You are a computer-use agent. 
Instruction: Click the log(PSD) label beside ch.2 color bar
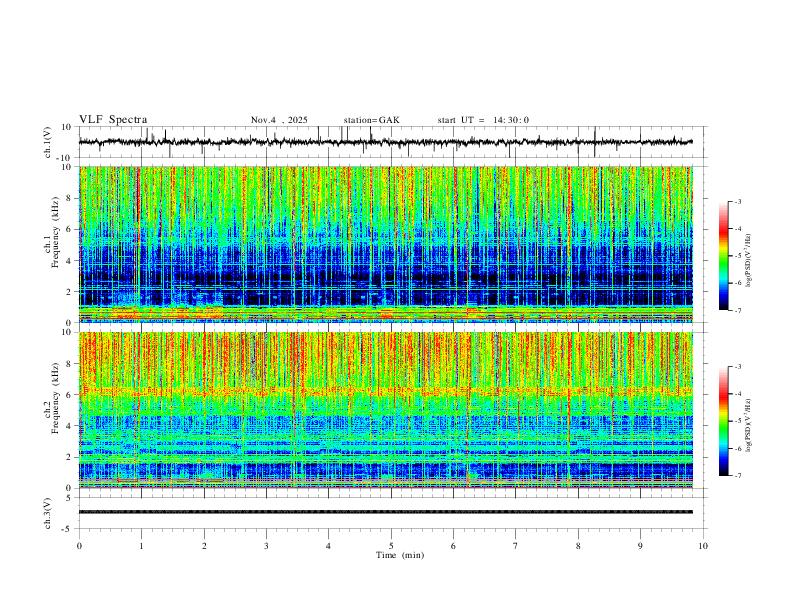pyautogui.click(x=748, y=426)
